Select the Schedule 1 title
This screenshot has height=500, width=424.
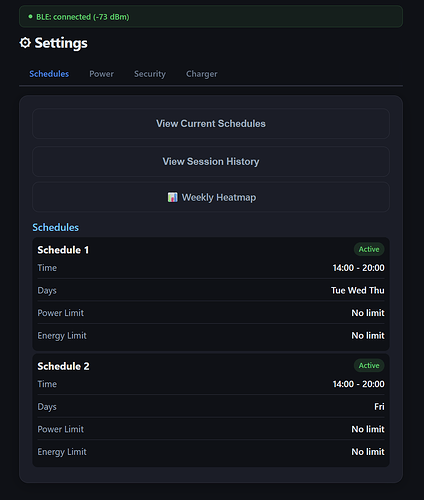63,250
